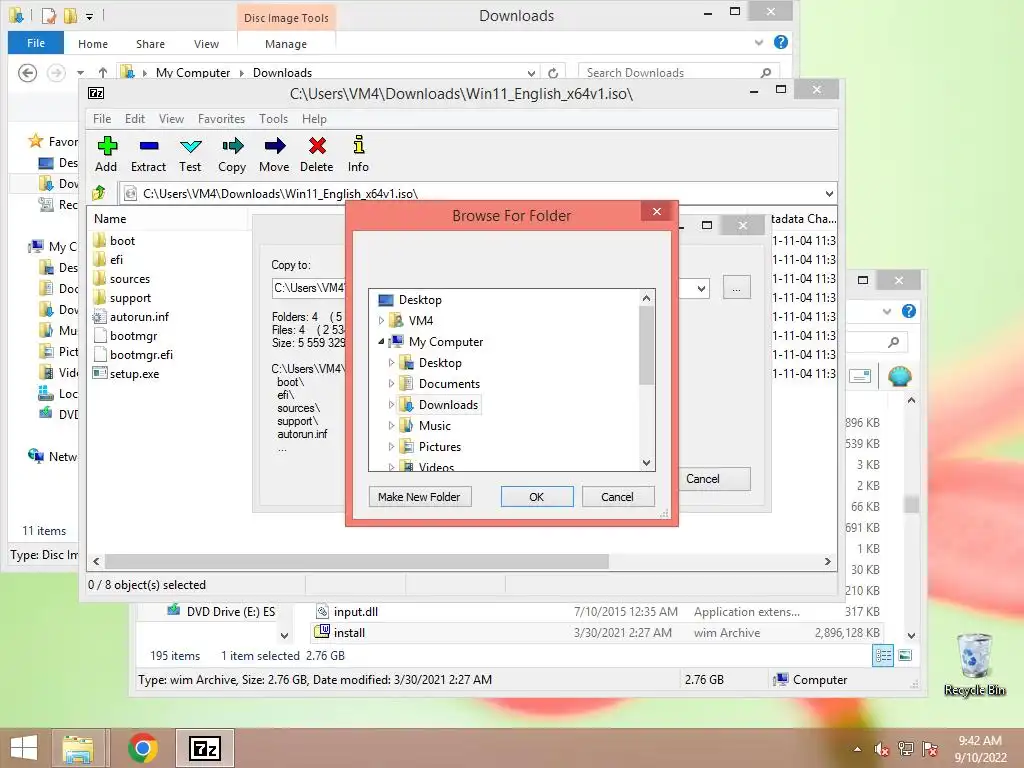1024x768 pixels.
Task: Click the File tab in Downloads Explorer
Action: point(36,43)
